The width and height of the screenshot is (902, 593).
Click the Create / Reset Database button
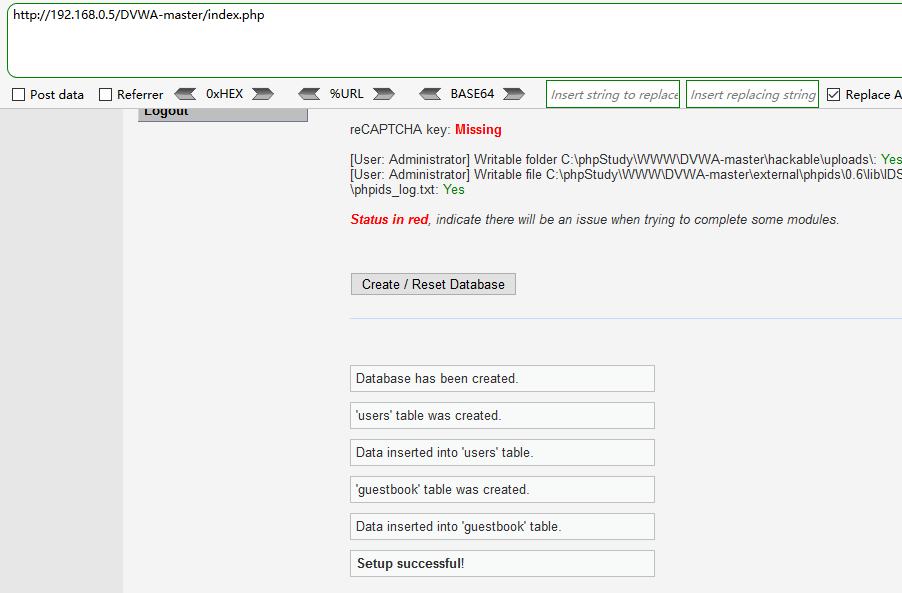[x=433, y=284]
